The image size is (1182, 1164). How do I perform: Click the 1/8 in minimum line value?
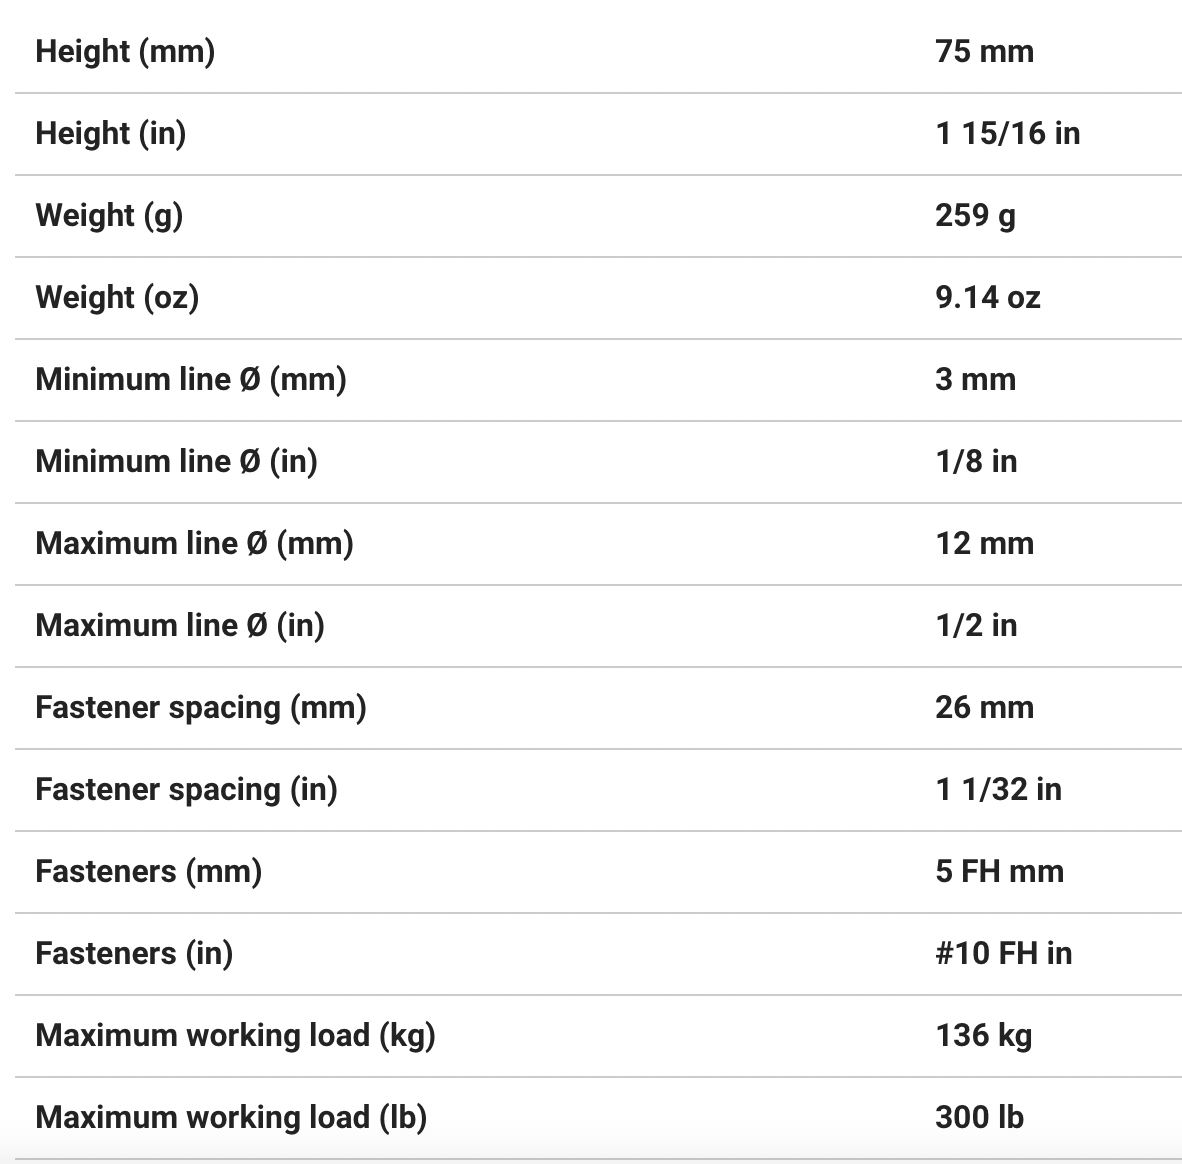coord(976,461)
